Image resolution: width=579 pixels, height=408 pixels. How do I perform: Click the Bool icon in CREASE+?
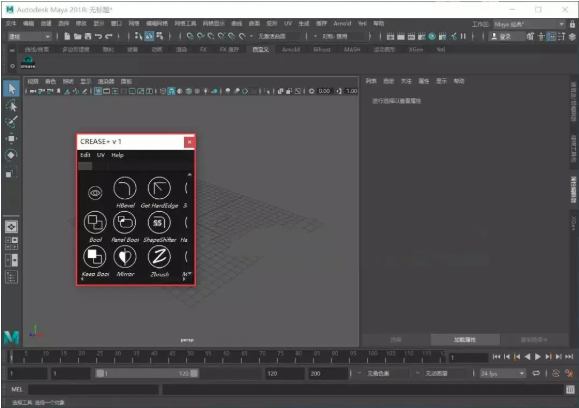[95, 223]
